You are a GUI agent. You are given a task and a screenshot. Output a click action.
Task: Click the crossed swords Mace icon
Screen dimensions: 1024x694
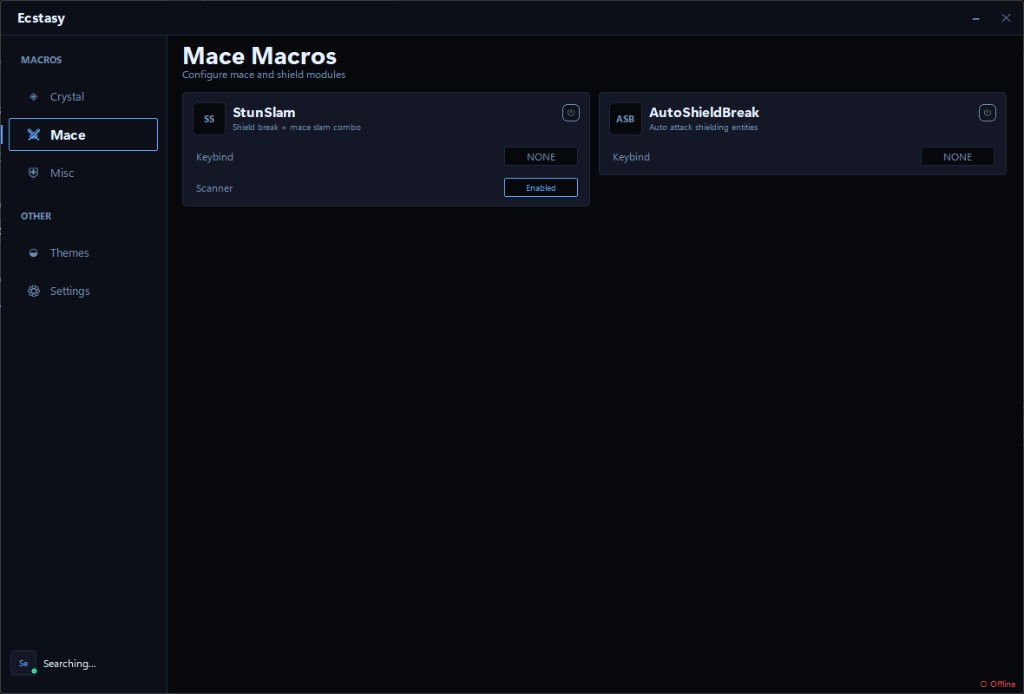click(33, 134)
